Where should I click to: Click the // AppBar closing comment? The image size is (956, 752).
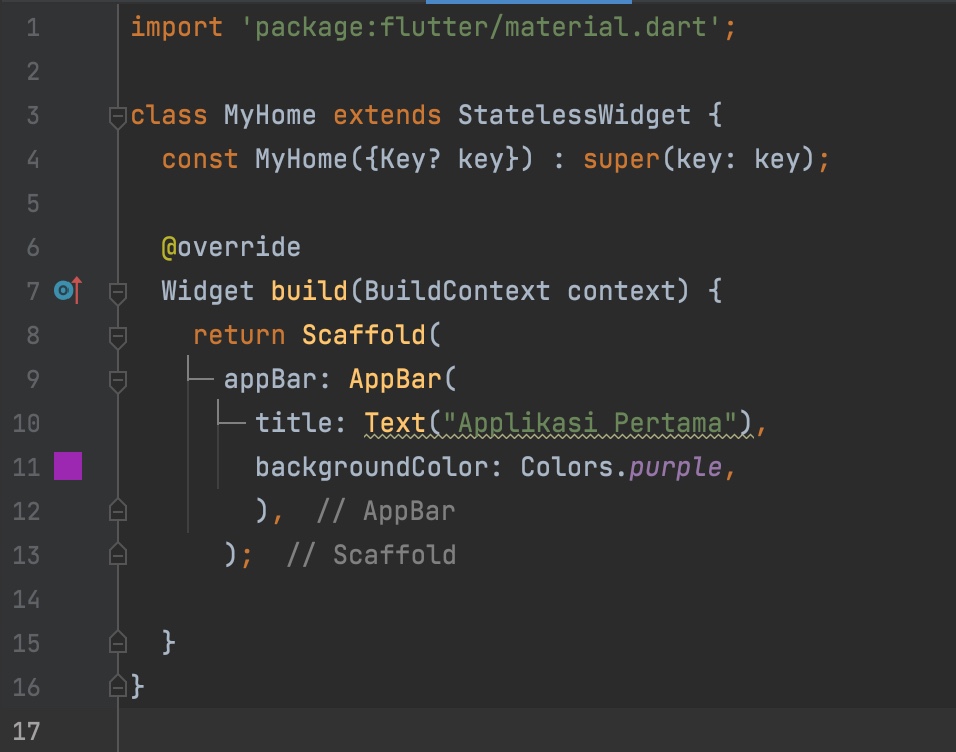(386, 510)
